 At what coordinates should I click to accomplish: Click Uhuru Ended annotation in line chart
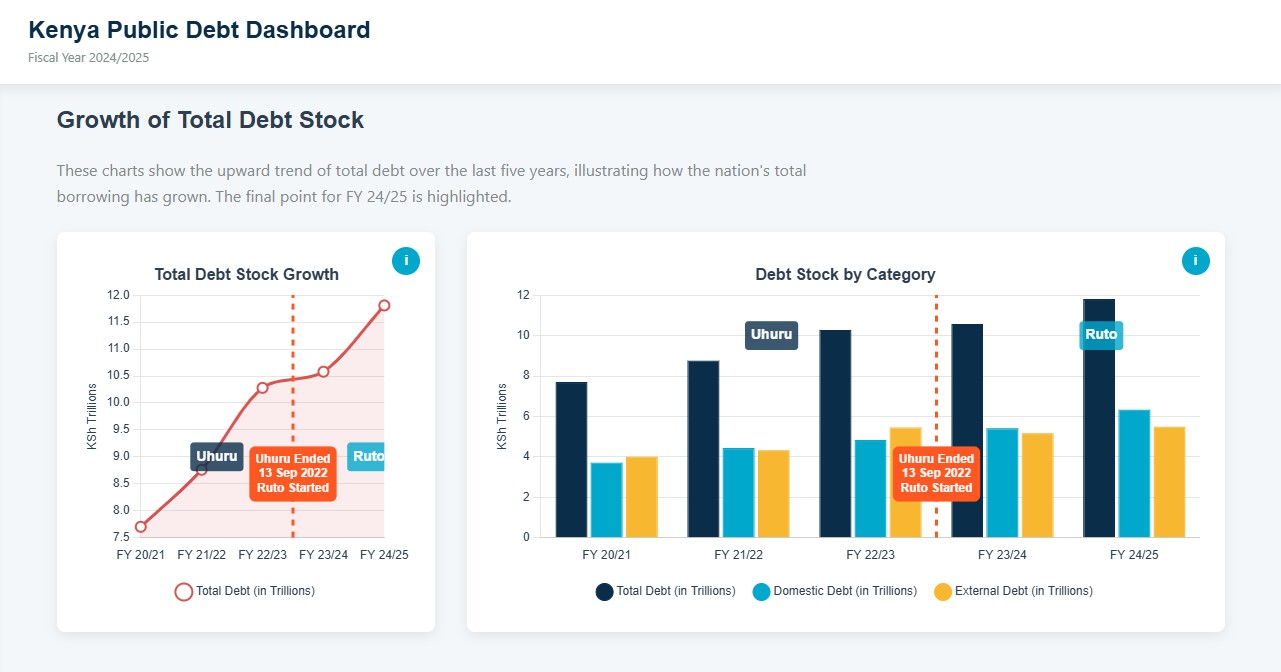click(292, 473)
